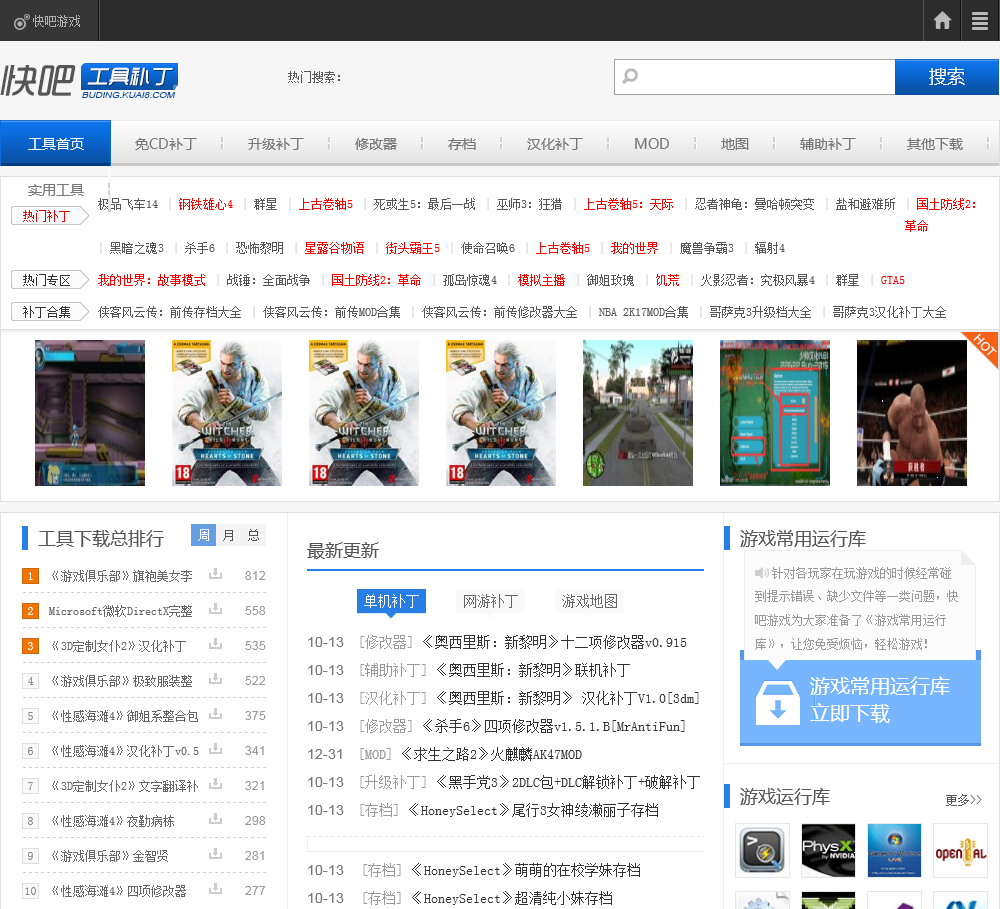Open the wrestling game thumbnail
This screenshot has width=1000, height=909.
point(911,413)
